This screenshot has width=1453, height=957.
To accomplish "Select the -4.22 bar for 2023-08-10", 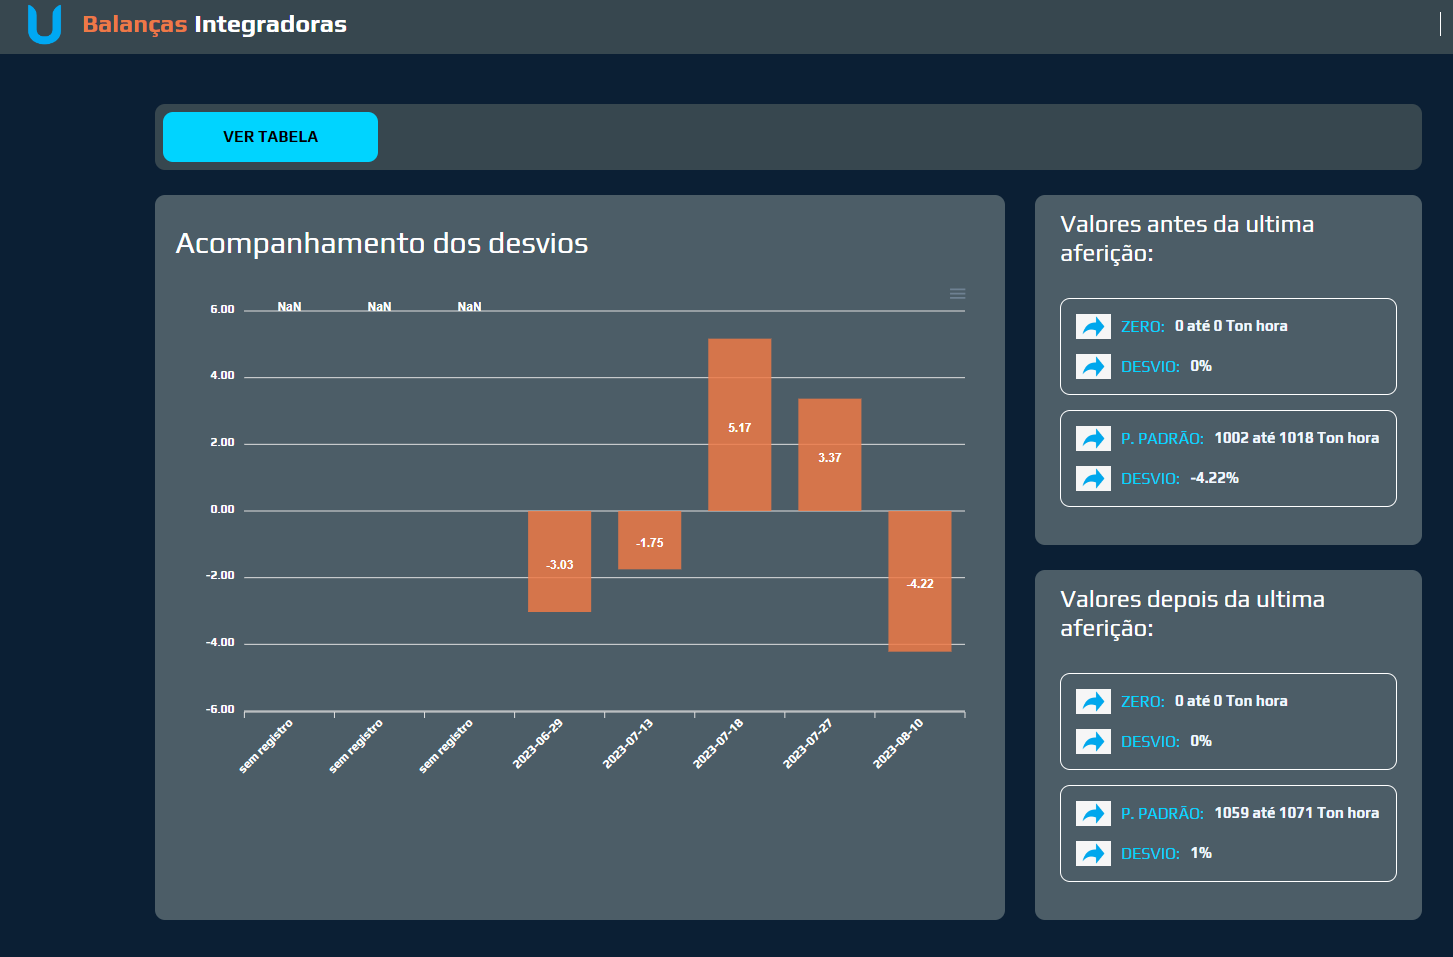I will pos(919,581).
